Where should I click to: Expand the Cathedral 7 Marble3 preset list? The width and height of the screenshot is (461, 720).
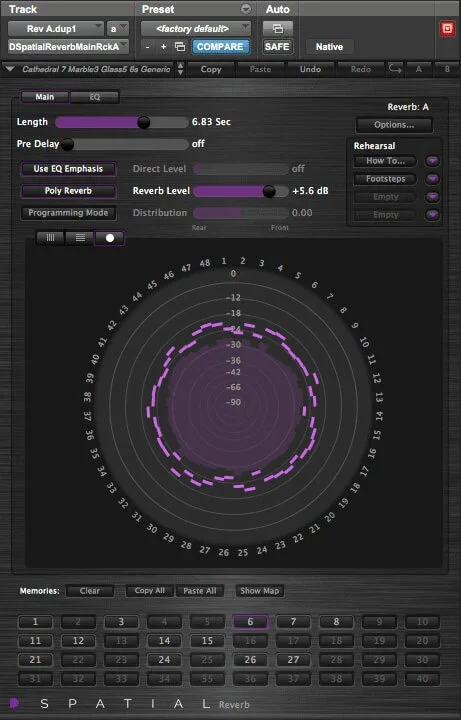coord(10,69)
